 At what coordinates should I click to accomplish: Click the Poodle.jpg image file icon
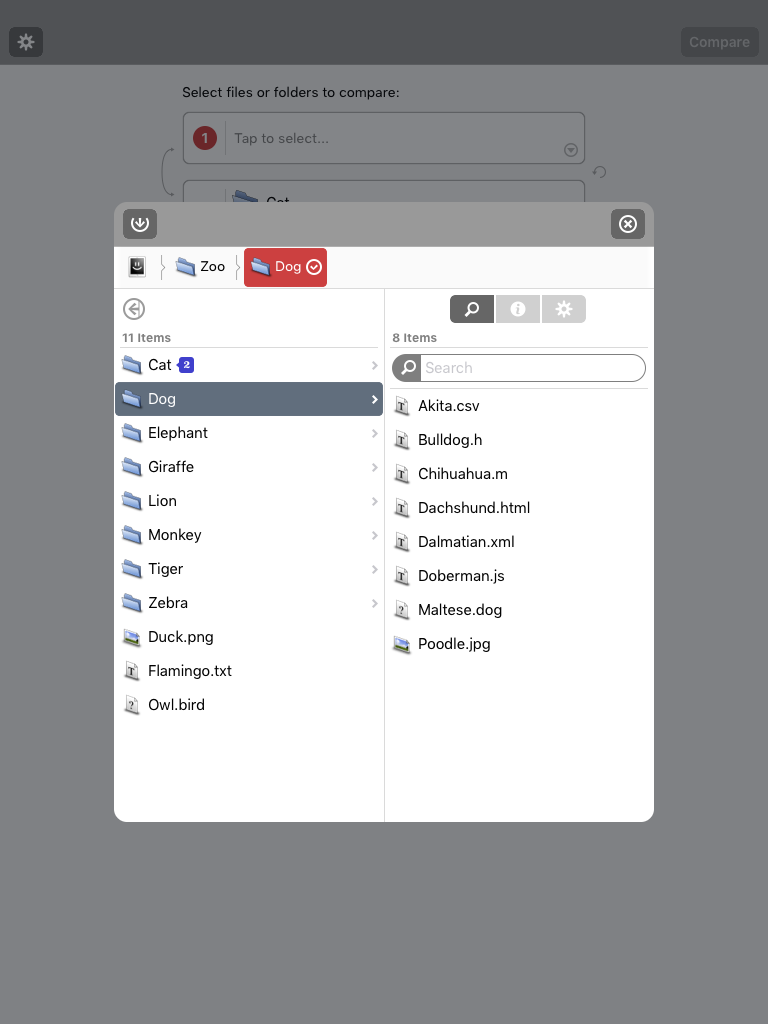coord(402,644)
